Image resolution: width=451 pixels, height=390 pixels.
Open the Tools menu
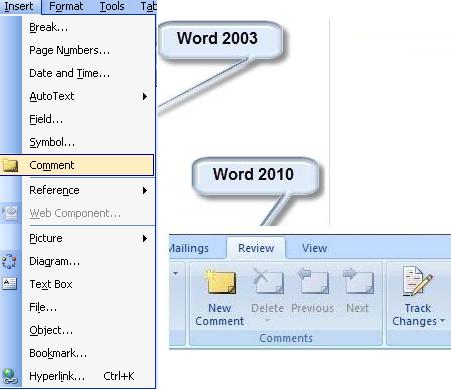[x=112, y=6]
